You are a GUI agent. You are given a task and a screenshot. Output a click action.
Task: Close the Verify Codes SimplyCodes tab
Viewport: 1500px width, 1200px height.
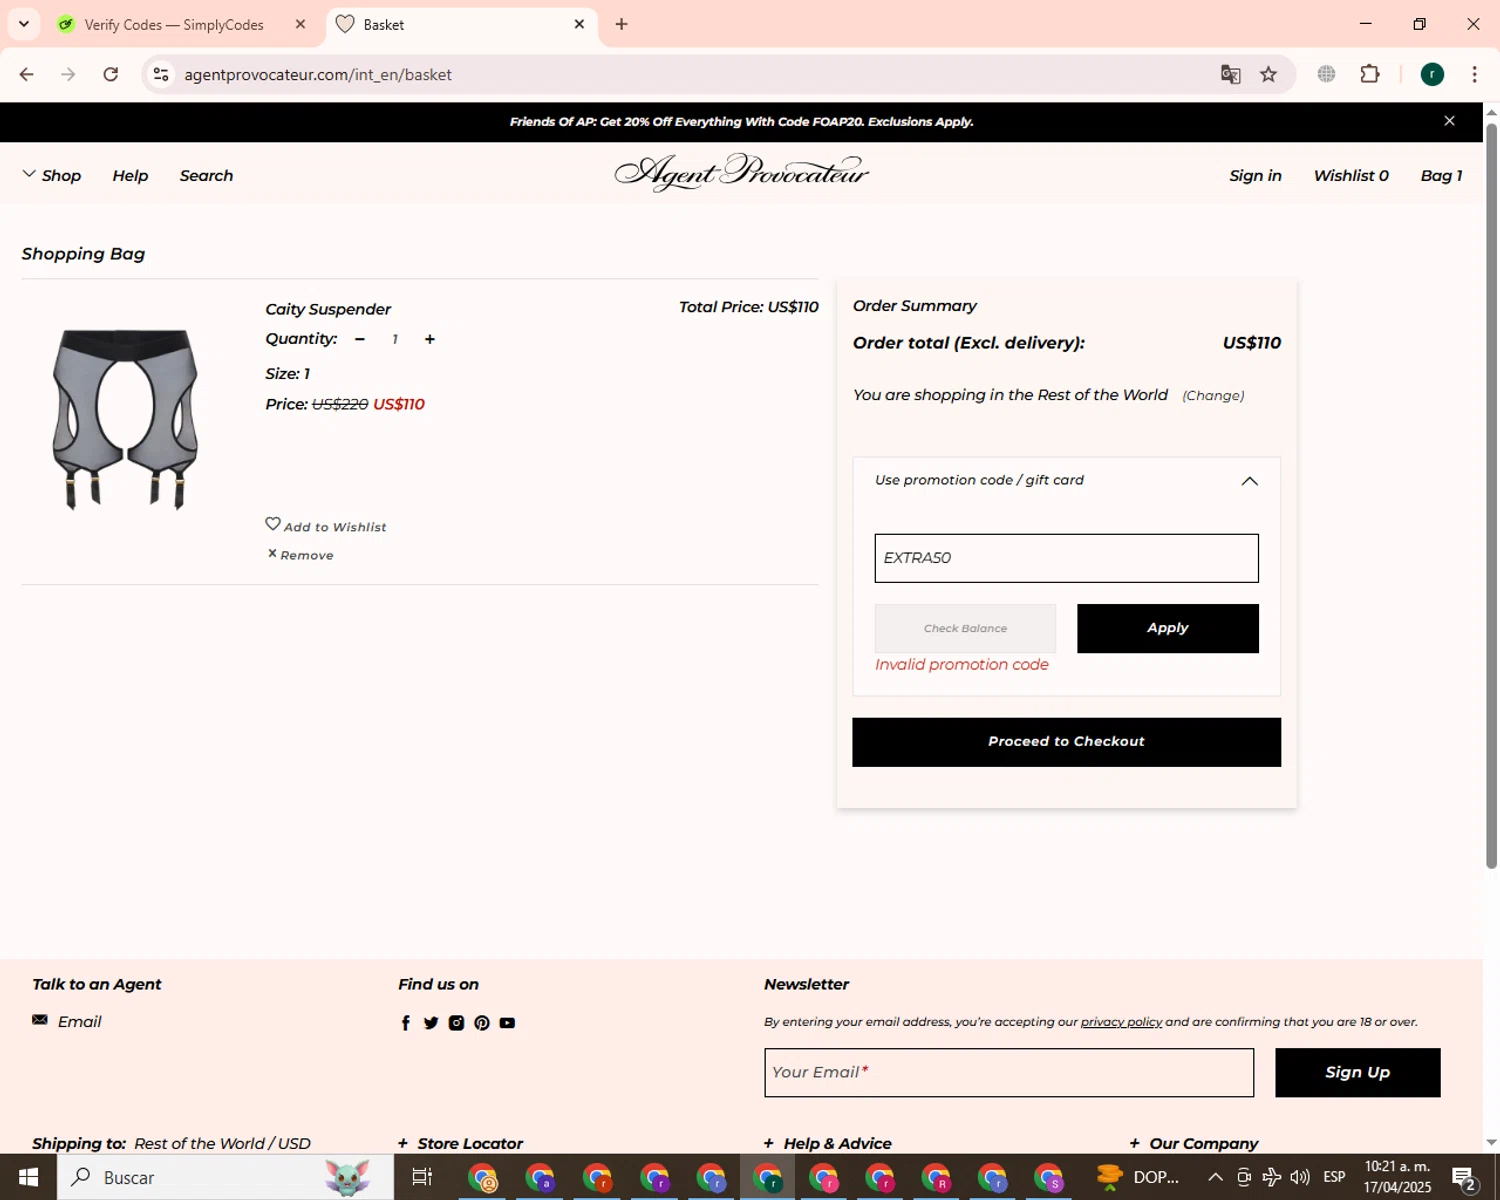coord(300,24)
